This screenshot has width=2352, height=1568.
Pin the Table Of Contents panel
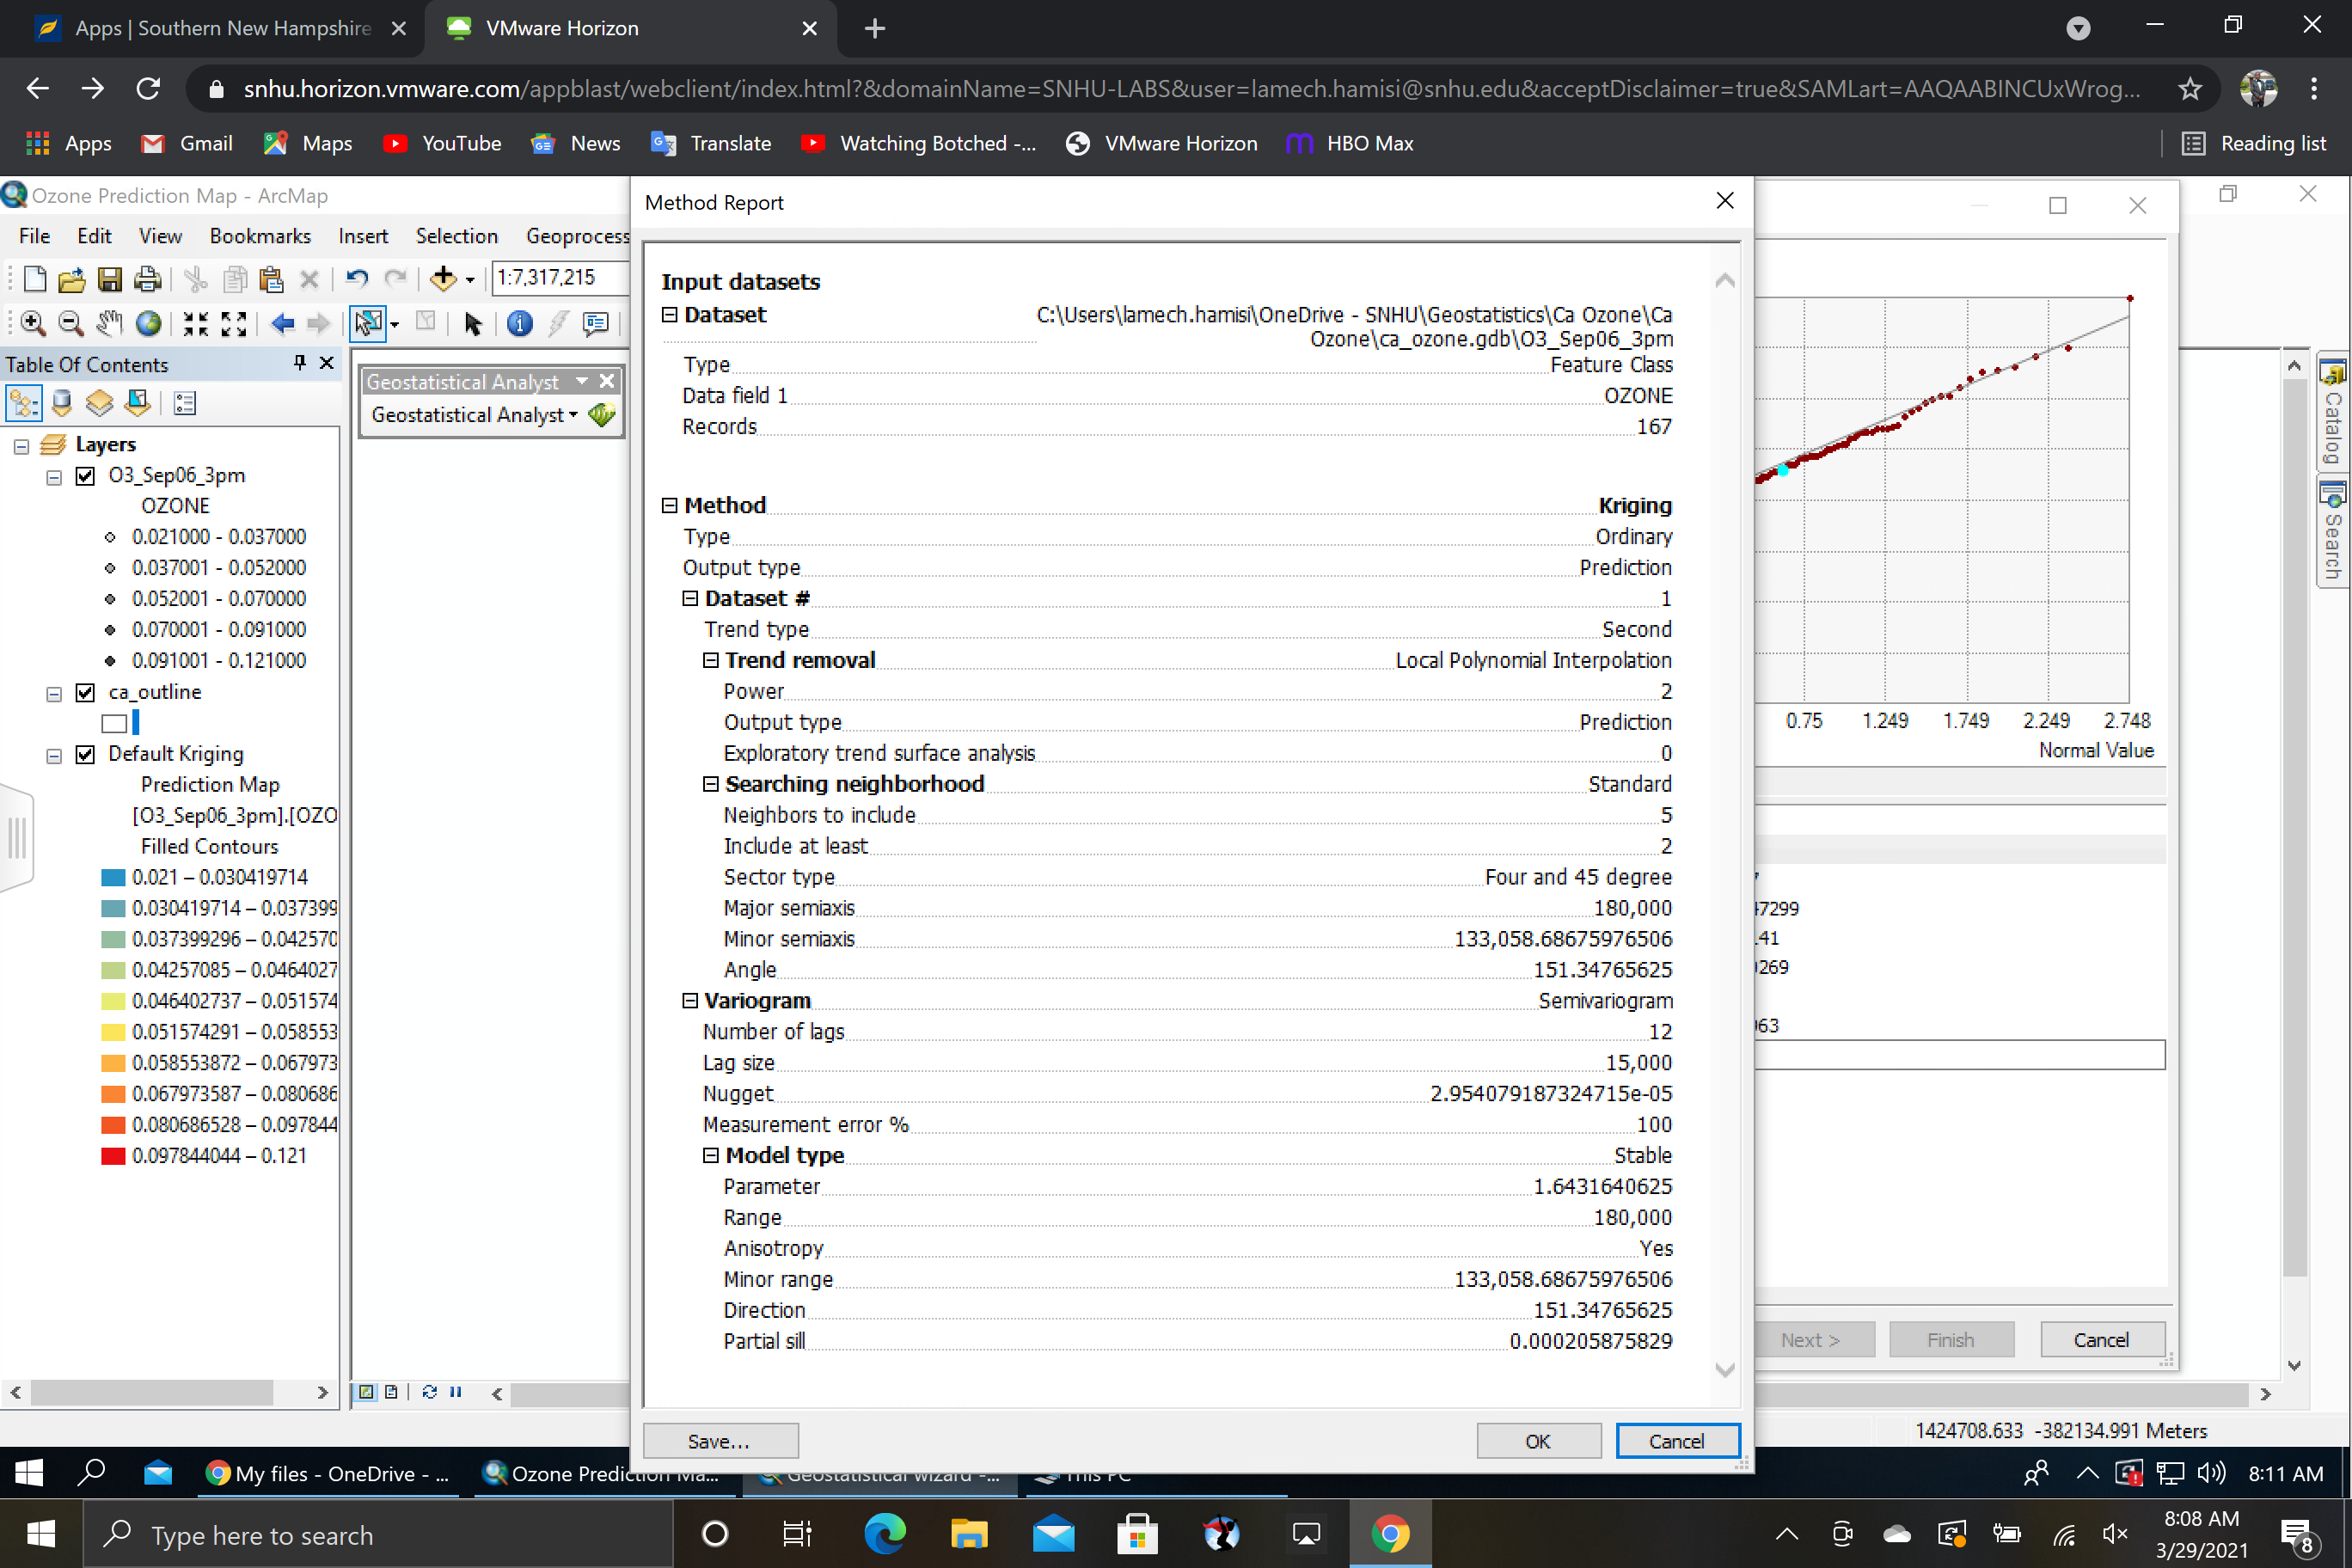click(299, 363)
